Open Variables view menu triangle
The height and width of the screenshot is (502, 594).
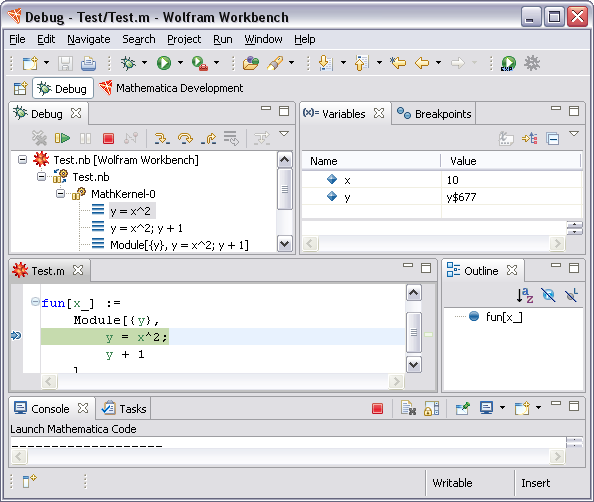[574, 134]
